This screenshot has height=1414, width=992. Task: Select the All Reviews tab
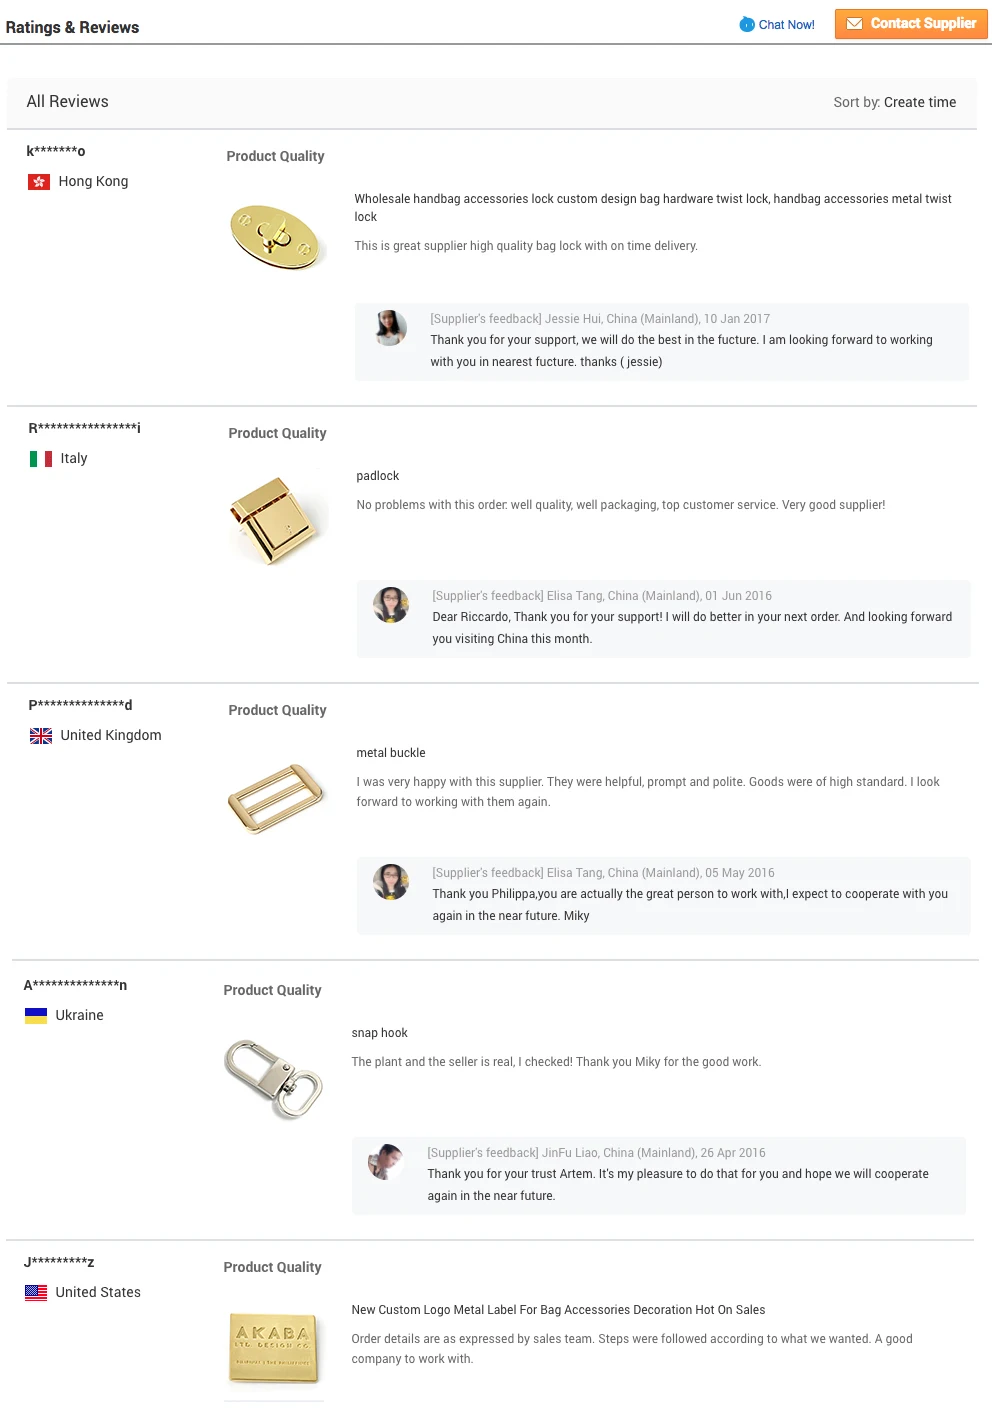[68, 102]
